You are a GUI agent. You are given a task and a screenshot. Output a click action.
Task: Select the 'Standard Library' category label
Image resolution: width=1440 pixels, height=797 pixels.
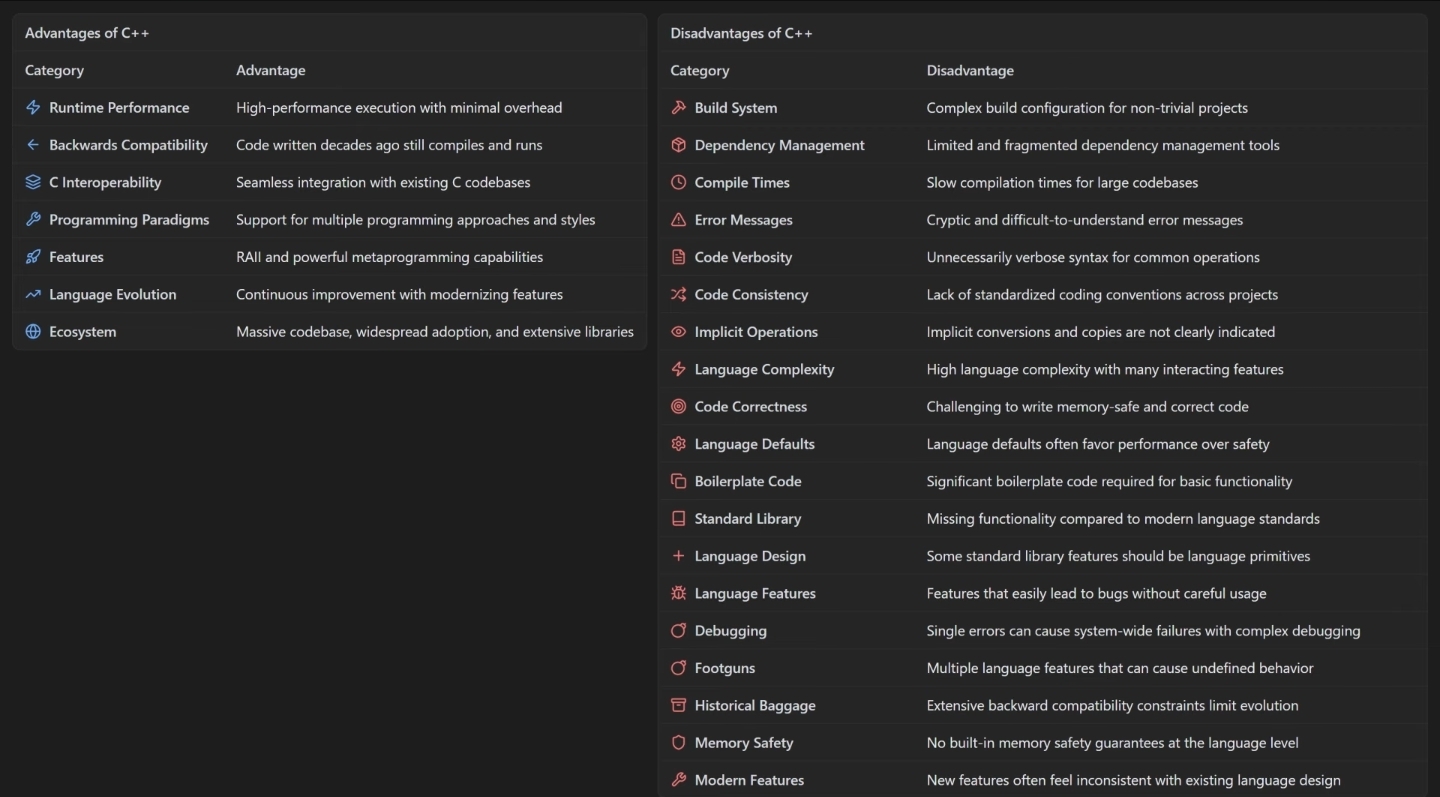tap(748, 519)
